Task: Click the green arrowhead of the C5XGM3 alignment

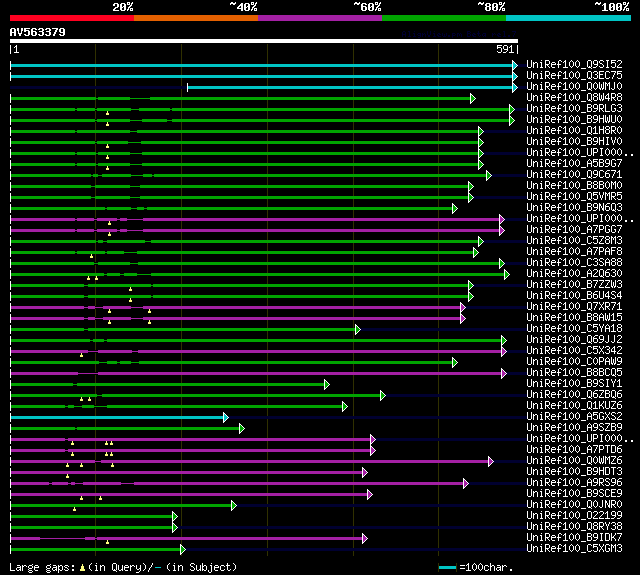Action: click(x=182, y=550)
